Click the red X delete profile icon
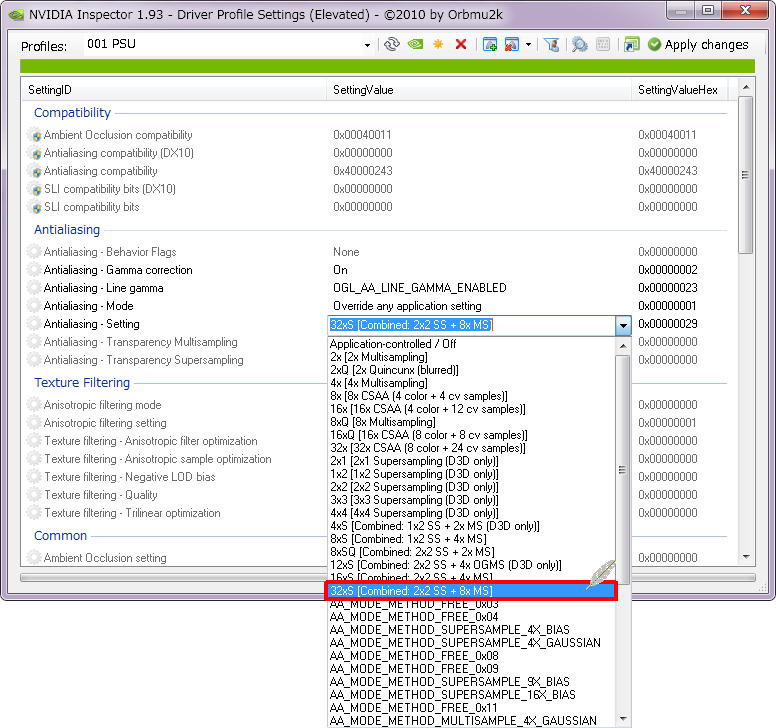776x728 pixels. (461, 45)
